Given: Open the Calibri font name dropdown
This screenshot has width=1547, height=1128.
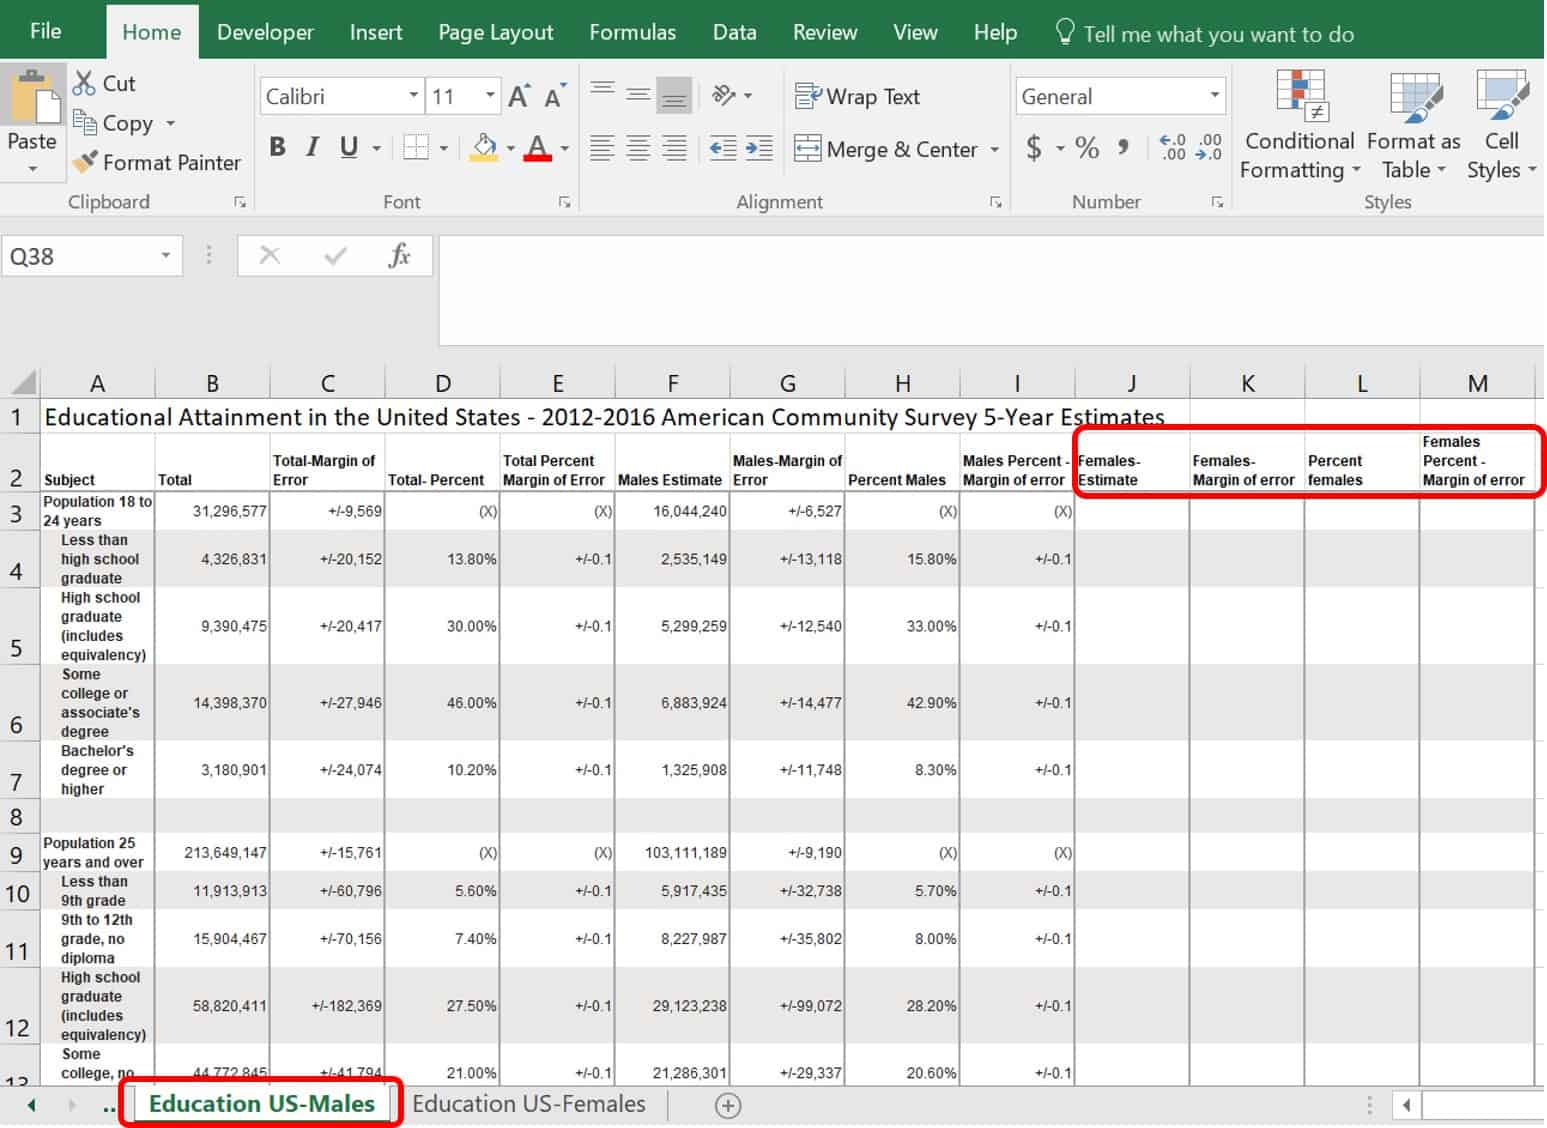Looking at the screenshot, I should coord(413,96).
